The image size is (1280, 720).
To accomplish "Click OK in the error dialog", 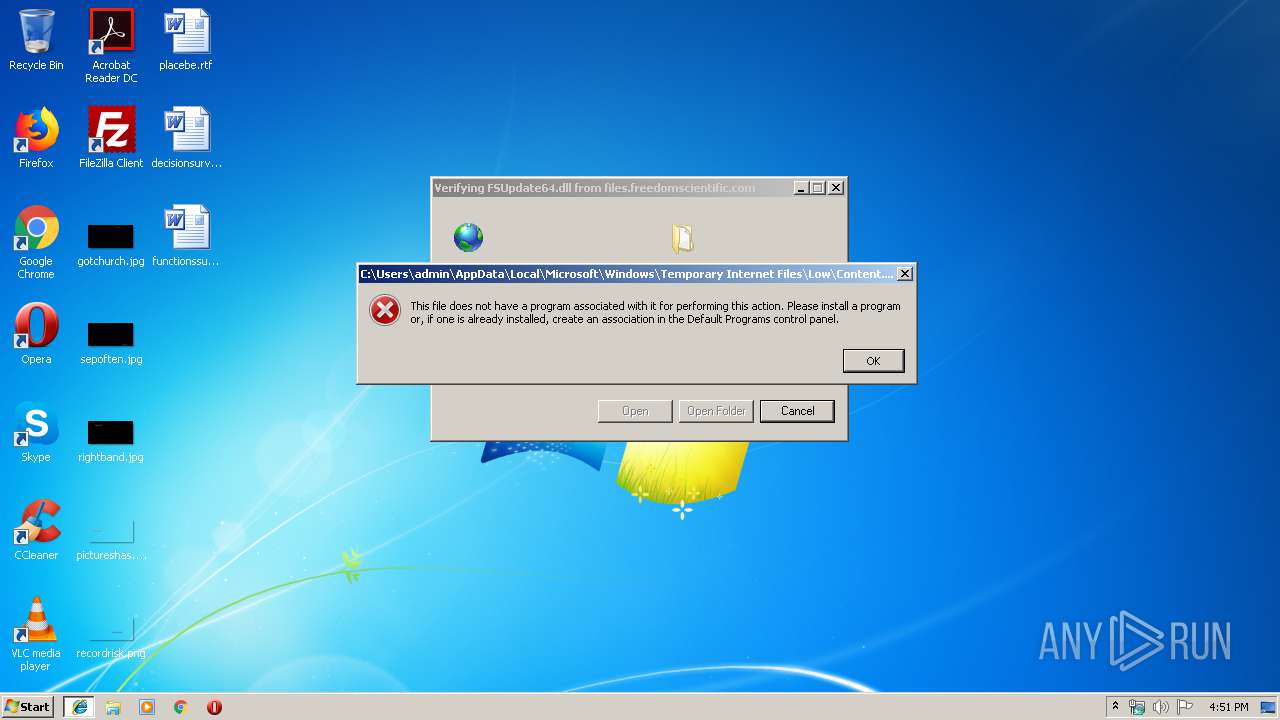I will coord(873,361).
